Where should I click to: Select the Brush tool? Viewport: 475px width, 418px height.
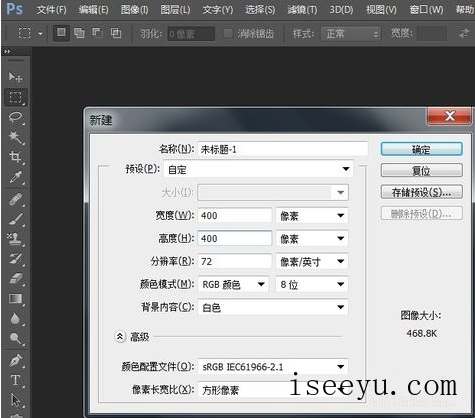coord(15,219)
